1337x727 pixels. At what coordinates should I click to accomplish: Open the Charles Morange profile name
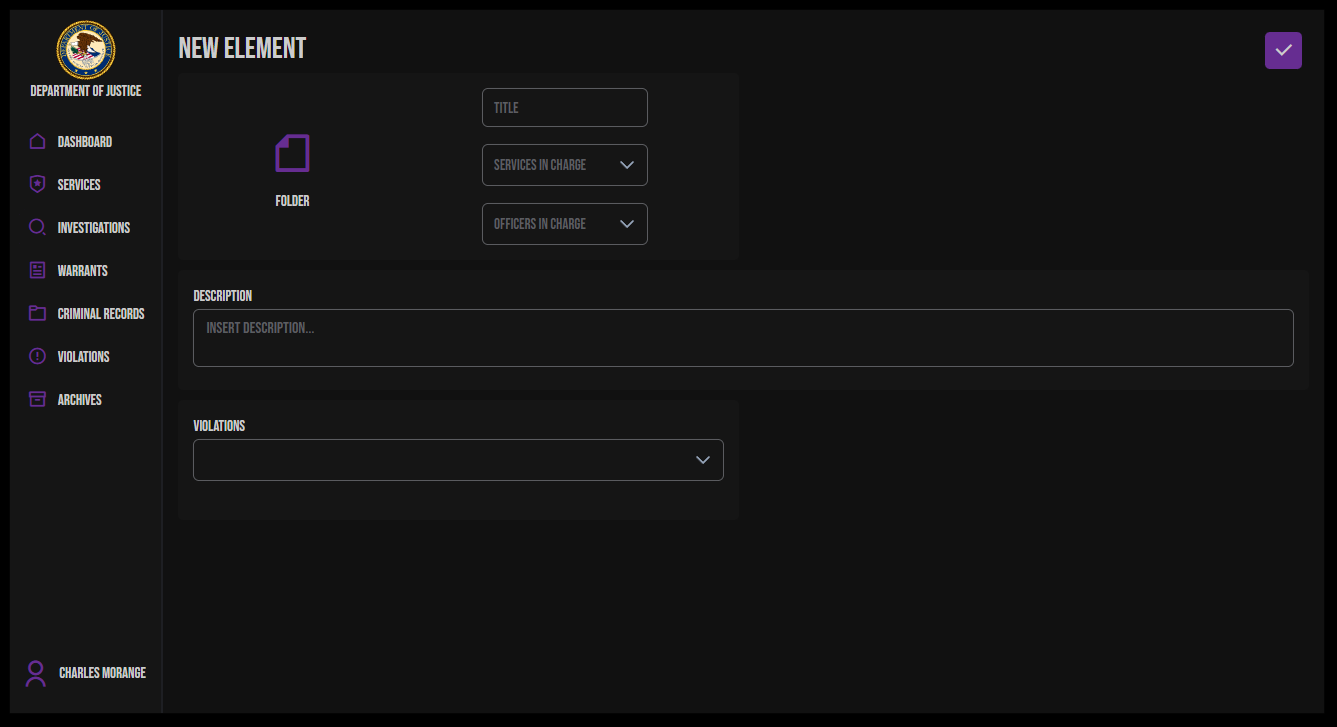pos(102,673)
